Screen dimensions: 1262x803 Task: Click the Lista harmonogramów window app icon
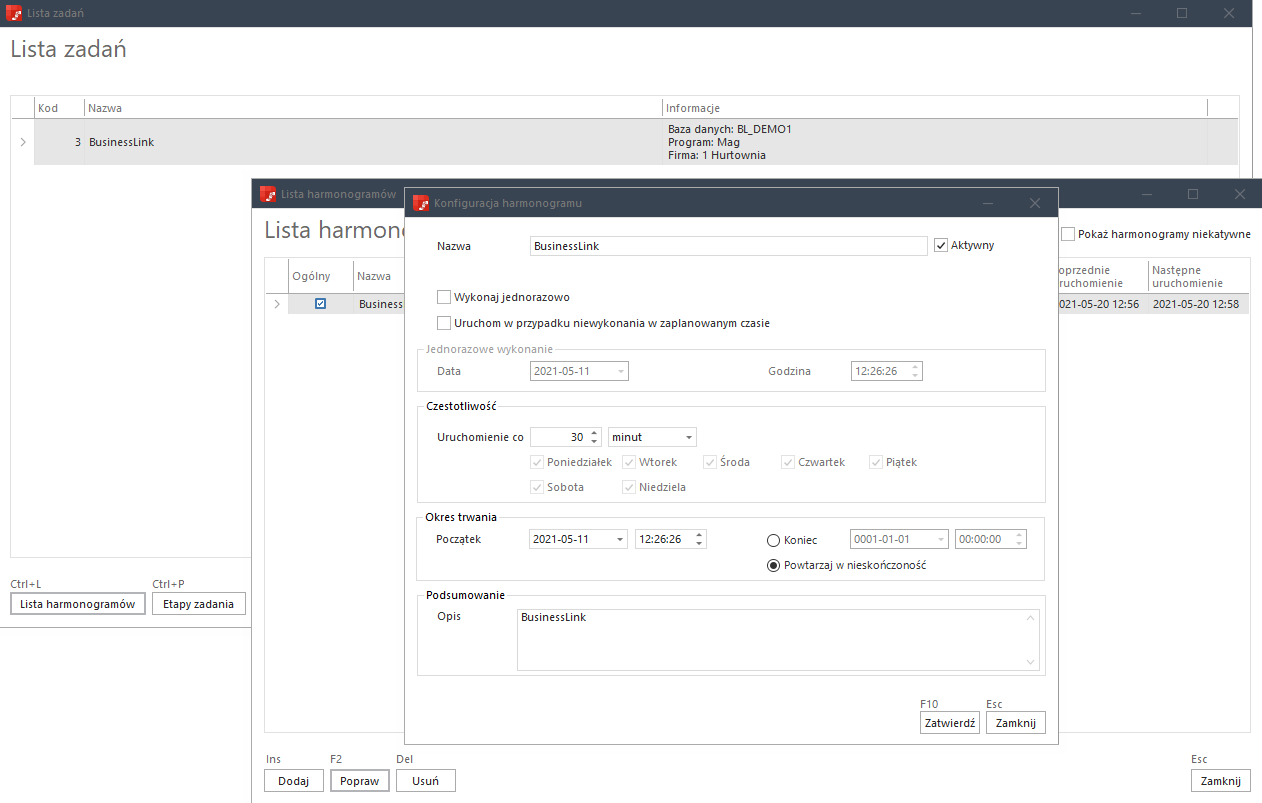click(267, 194)
